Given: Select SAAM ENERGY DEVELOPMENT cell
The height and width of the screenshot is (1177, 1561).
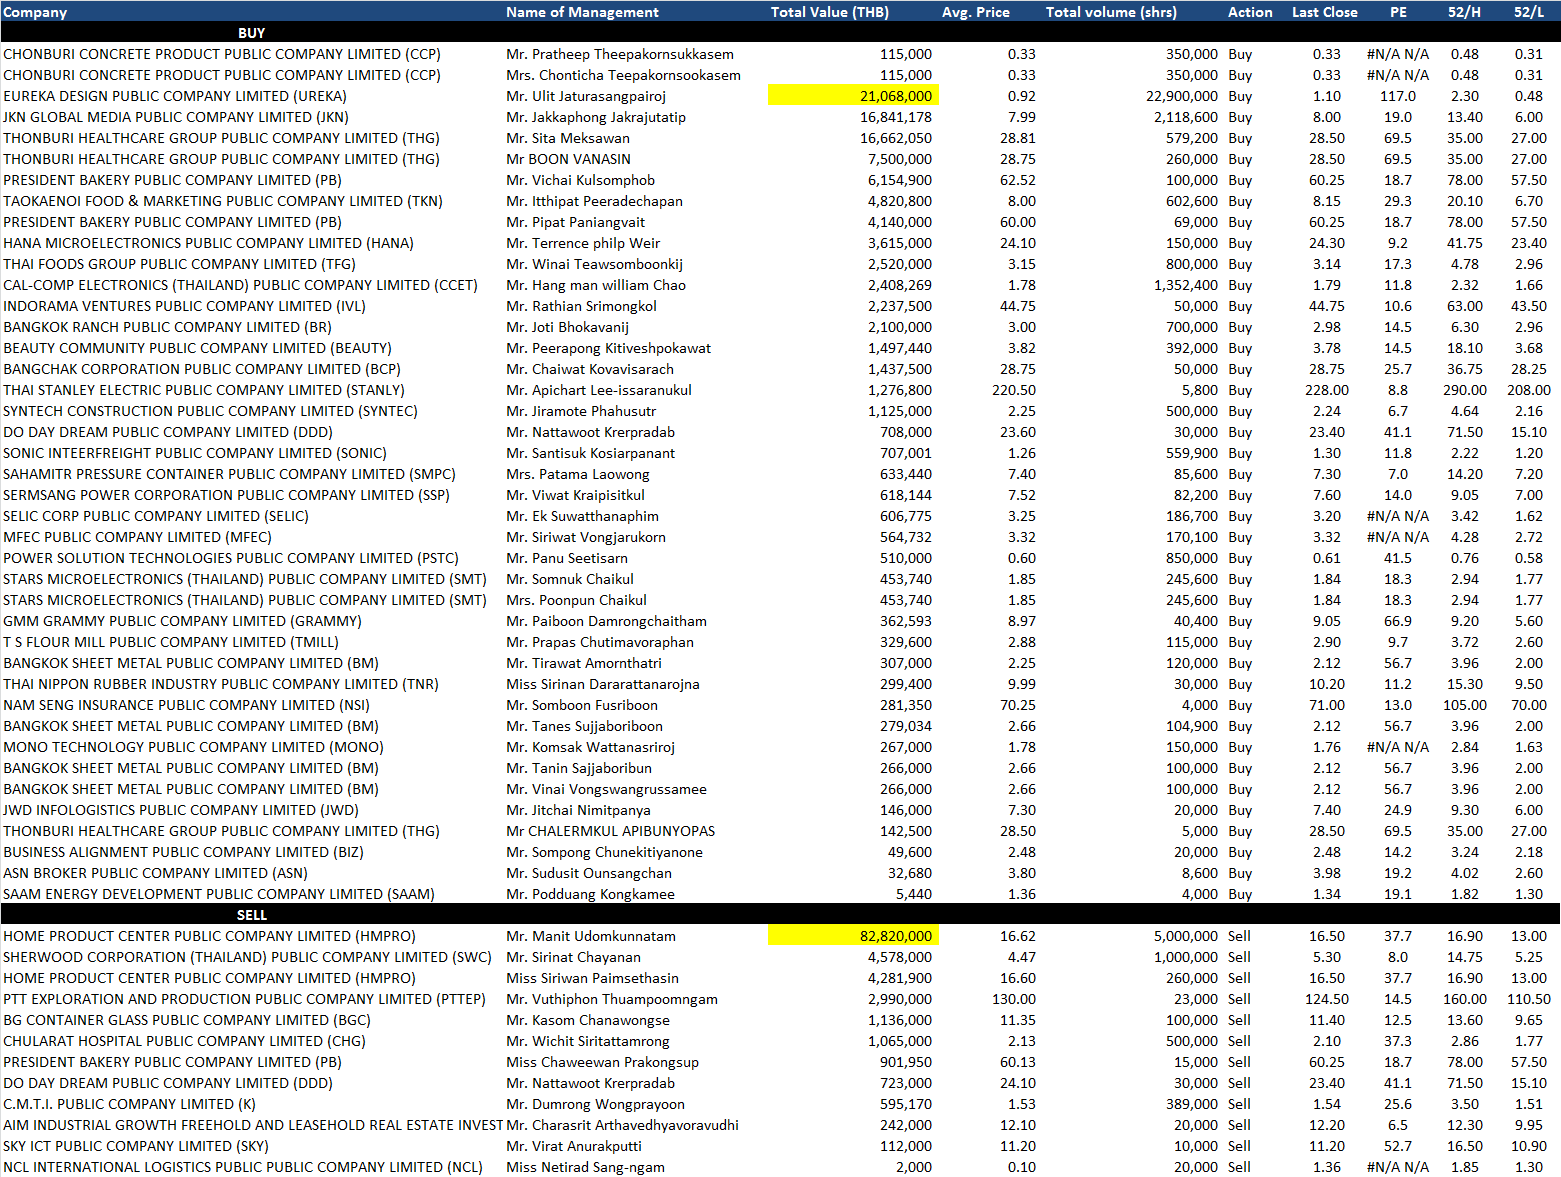Looking at the screenshot, I should (219, 894).
